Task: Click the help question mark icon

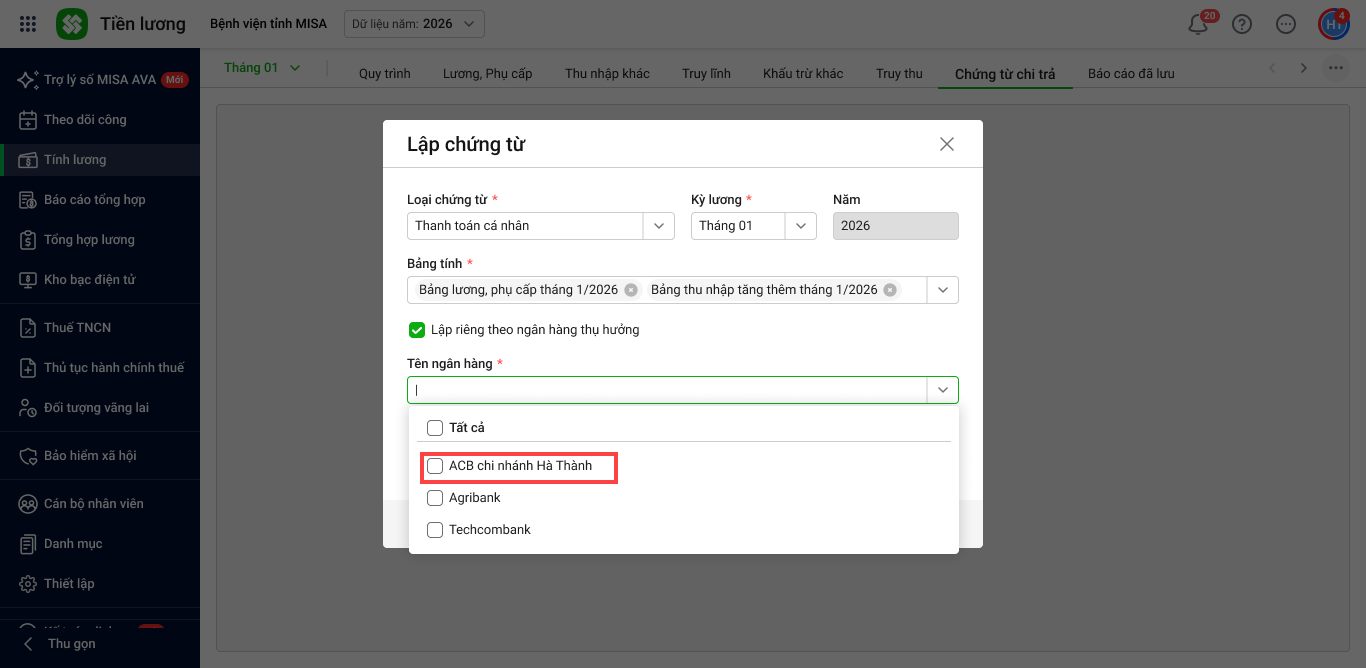Action: (1242, 25)
